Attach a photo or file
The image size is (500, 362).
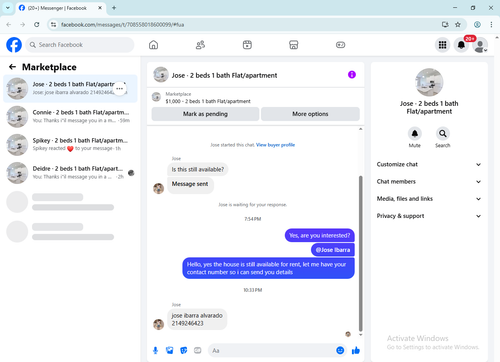(170, 350)
